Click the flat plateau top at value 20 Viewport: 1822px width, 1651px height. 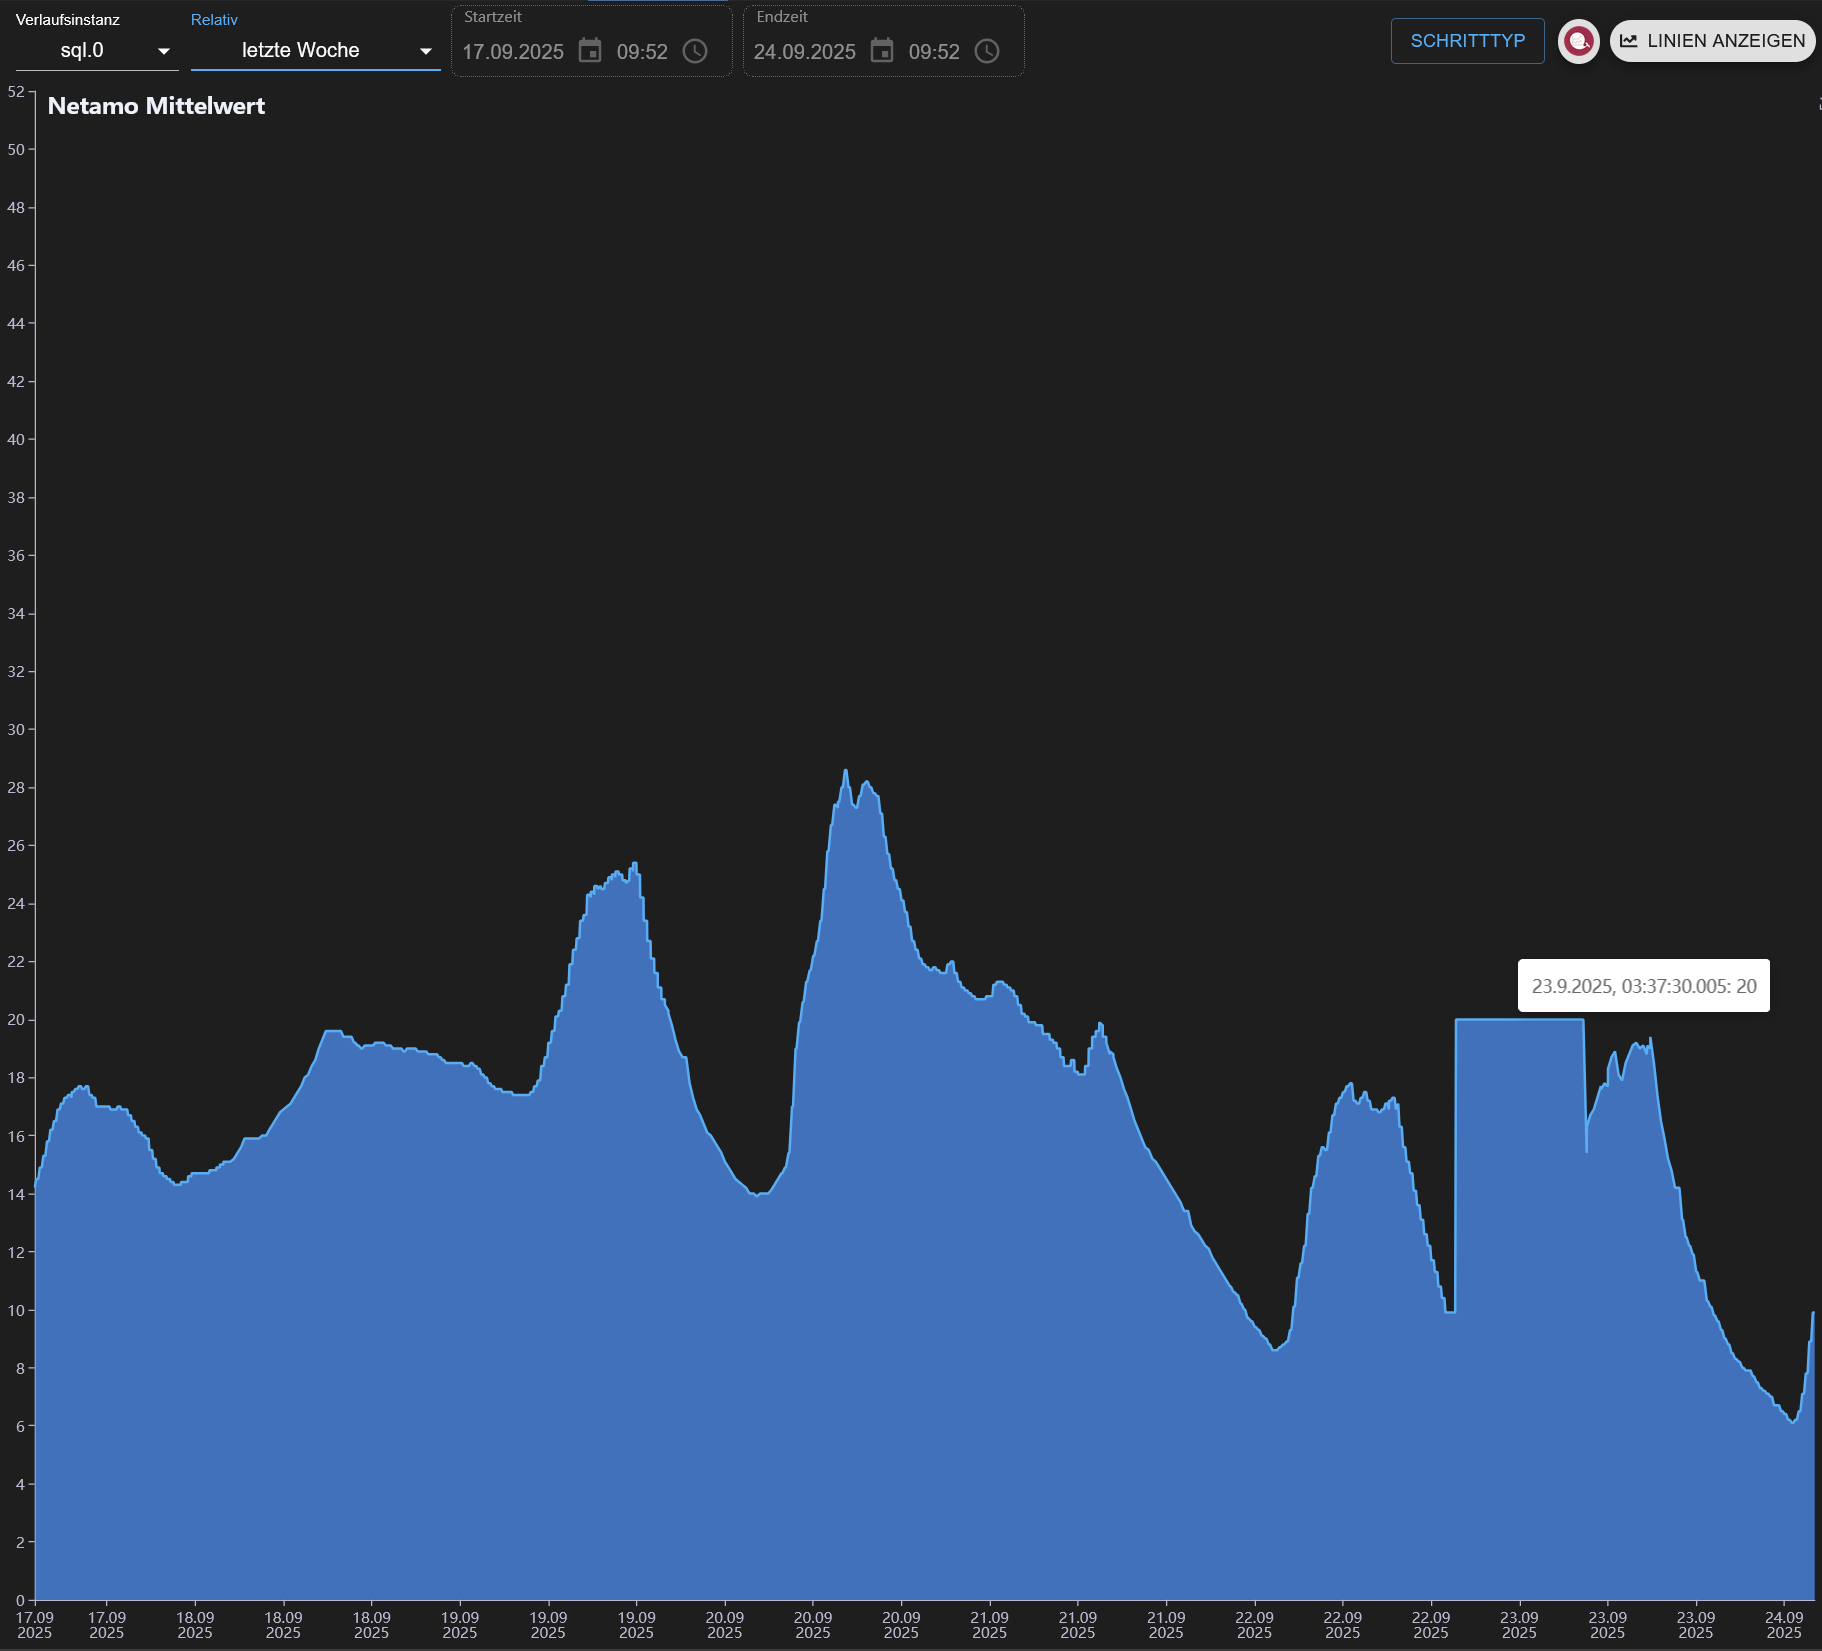point(1519,1020)
